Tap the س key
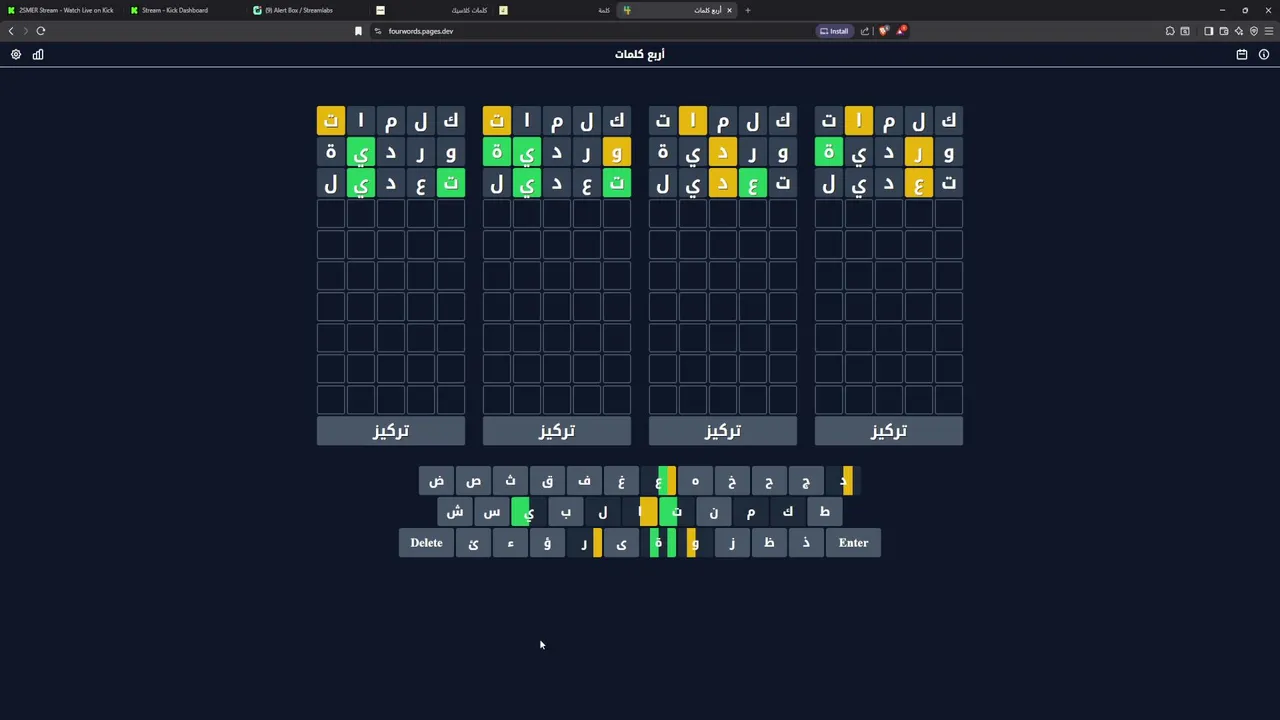This screenshot has height=720, width=1280. [492, 512]
